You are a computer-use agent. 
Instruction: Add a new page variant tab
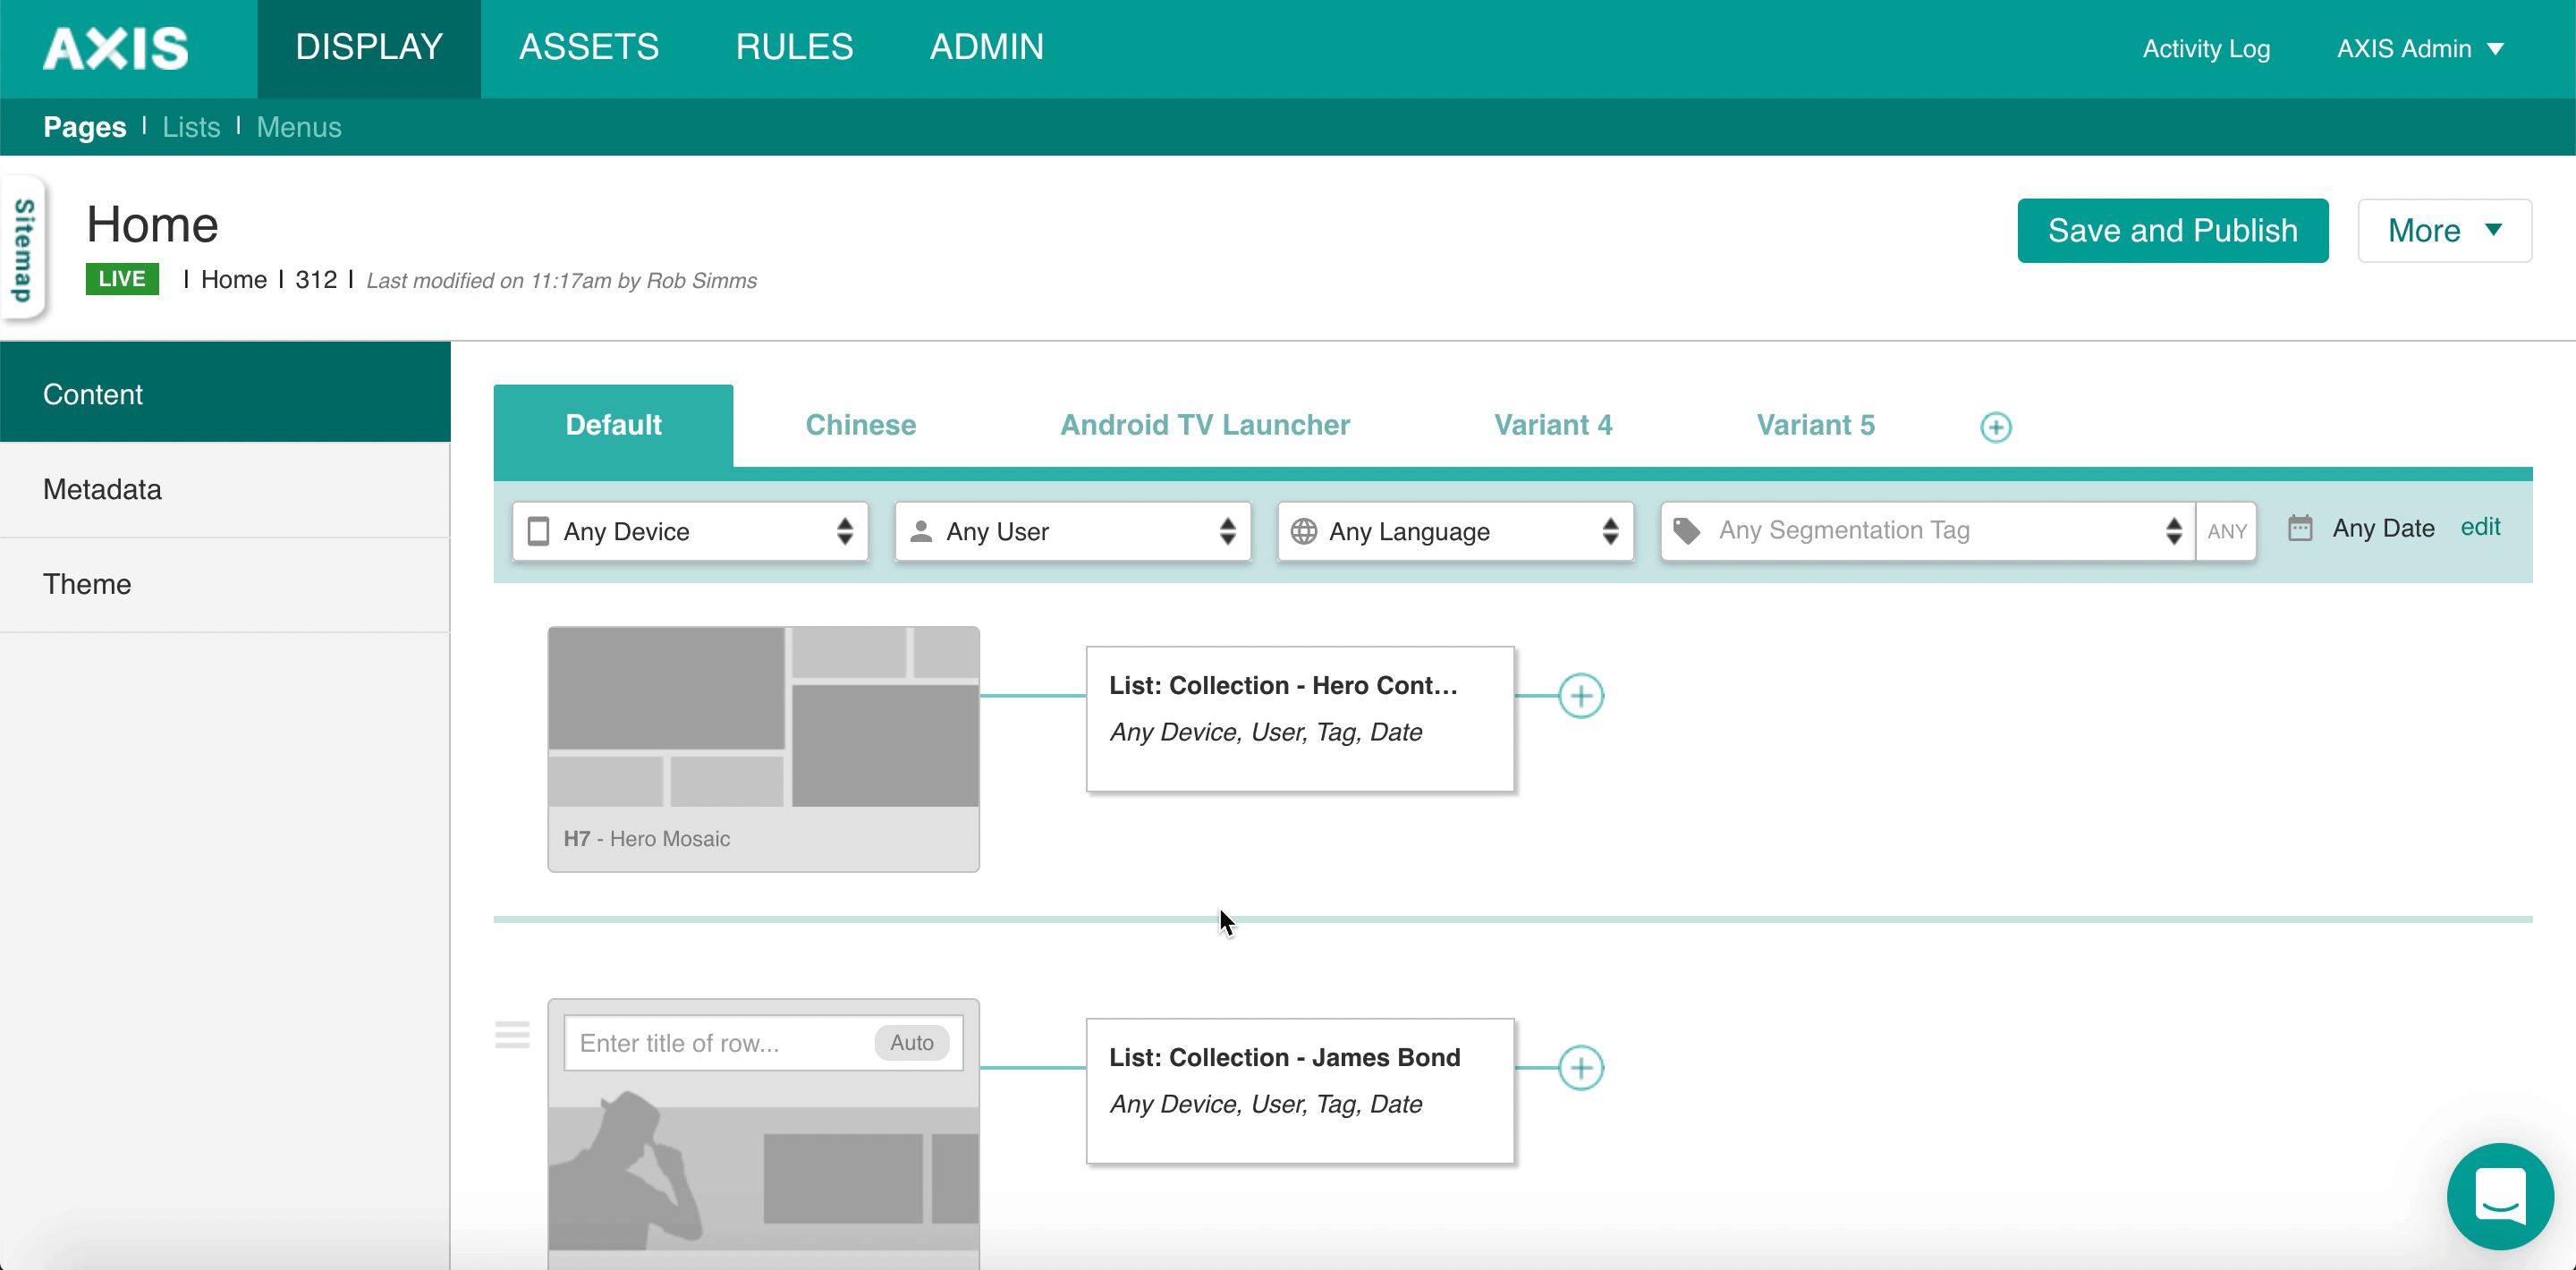pos(1995,427)
